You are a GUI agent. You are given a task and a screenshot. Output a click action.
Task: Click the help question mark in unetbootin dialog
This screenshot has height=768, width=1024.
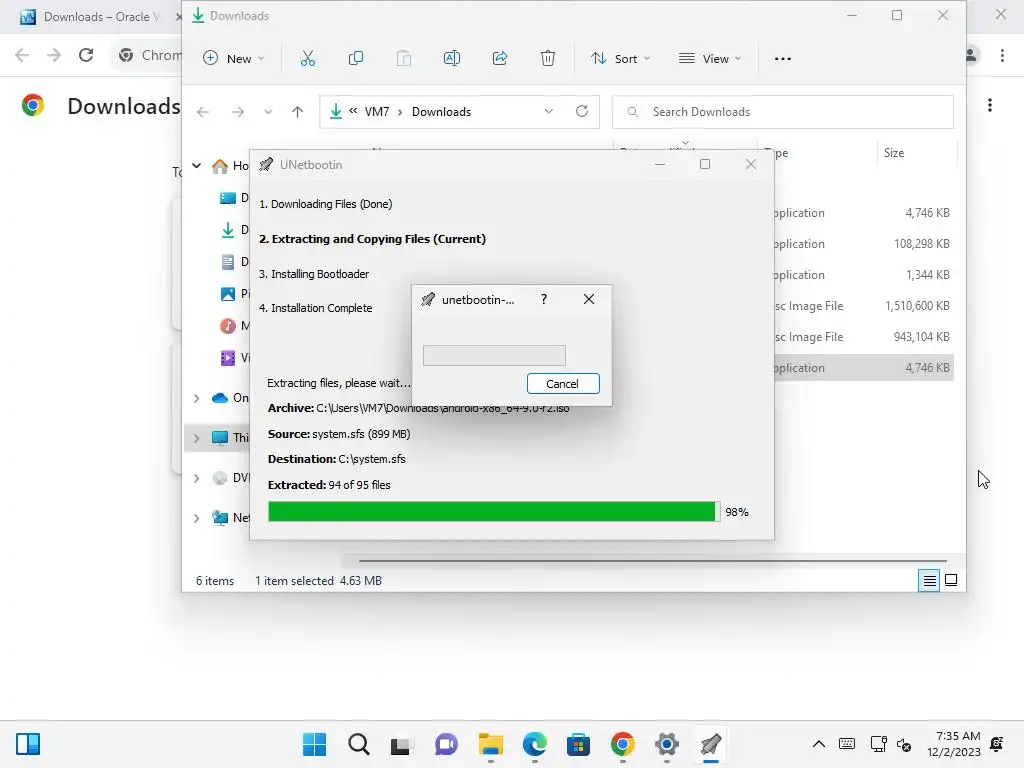pyautogui.click(x=543, y=299)
